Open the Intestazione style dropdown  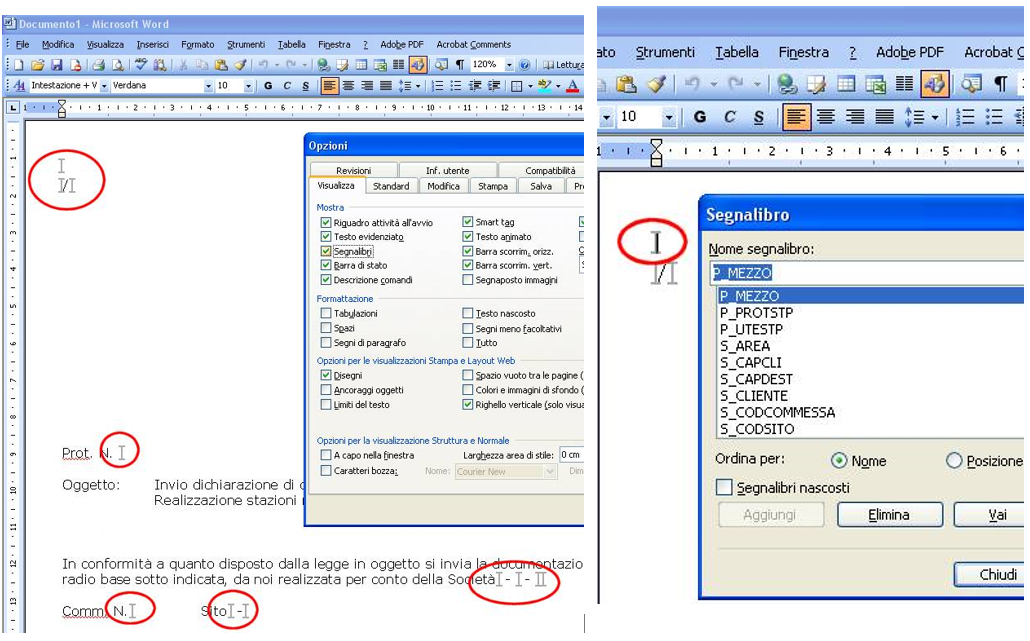coord(102,86)
